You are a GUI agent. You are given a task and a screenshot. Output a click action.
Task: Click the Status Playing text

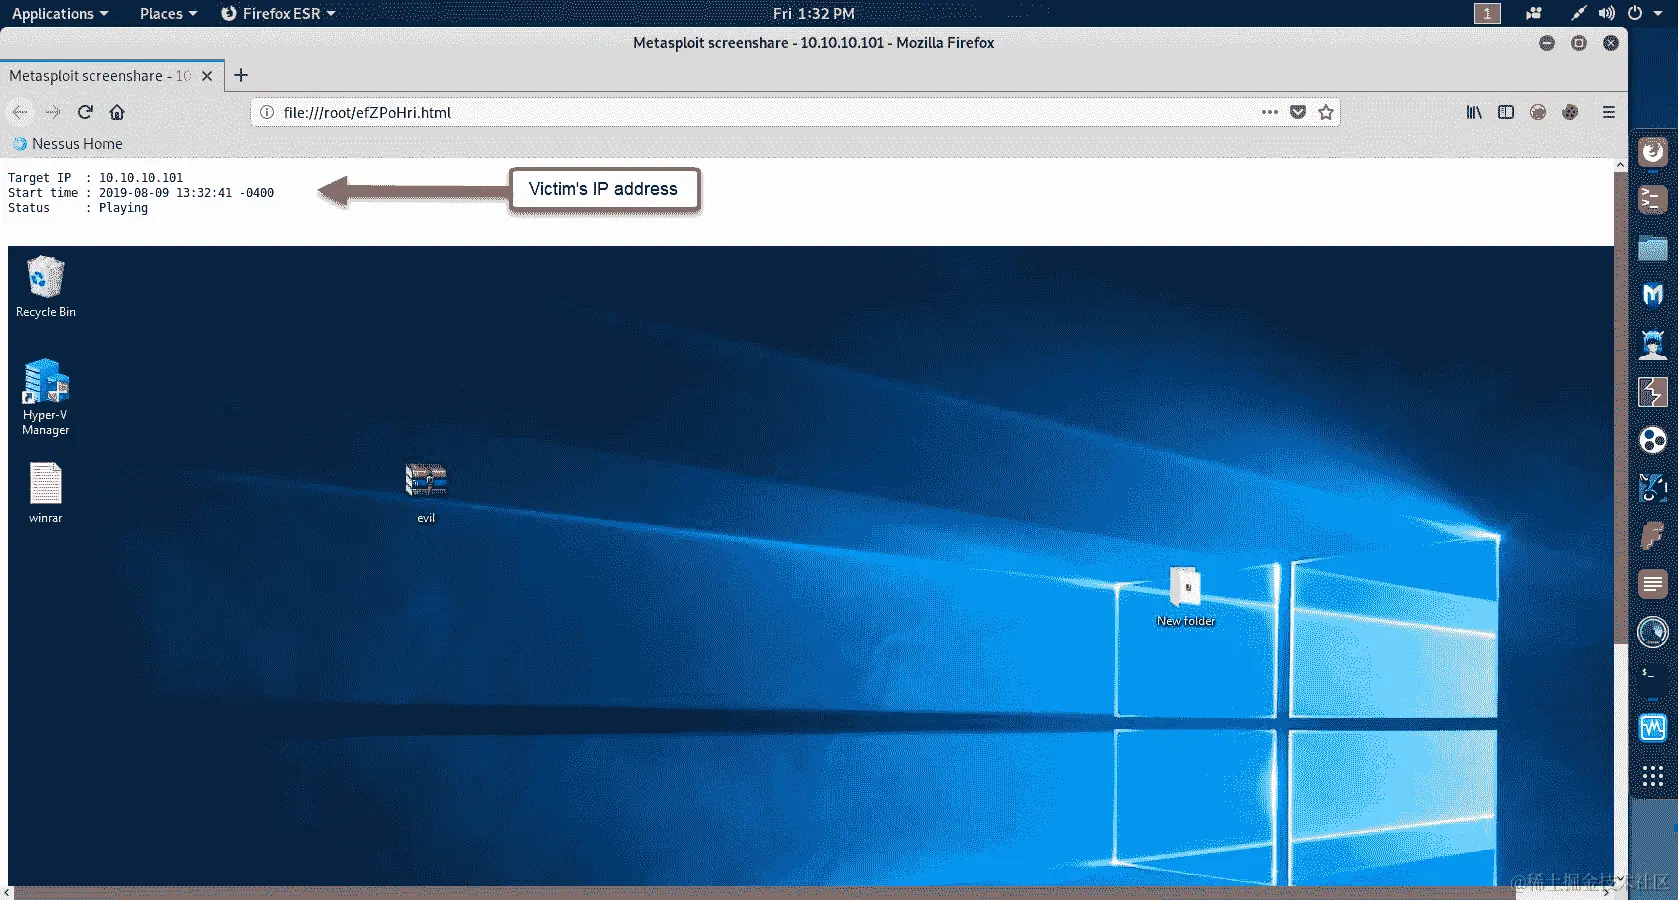pyautogui.click(x=78, y=208)
